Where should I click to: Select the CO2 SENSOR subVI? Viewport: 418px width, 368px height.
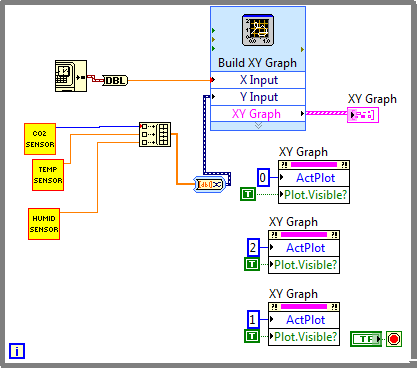(40, 139)
